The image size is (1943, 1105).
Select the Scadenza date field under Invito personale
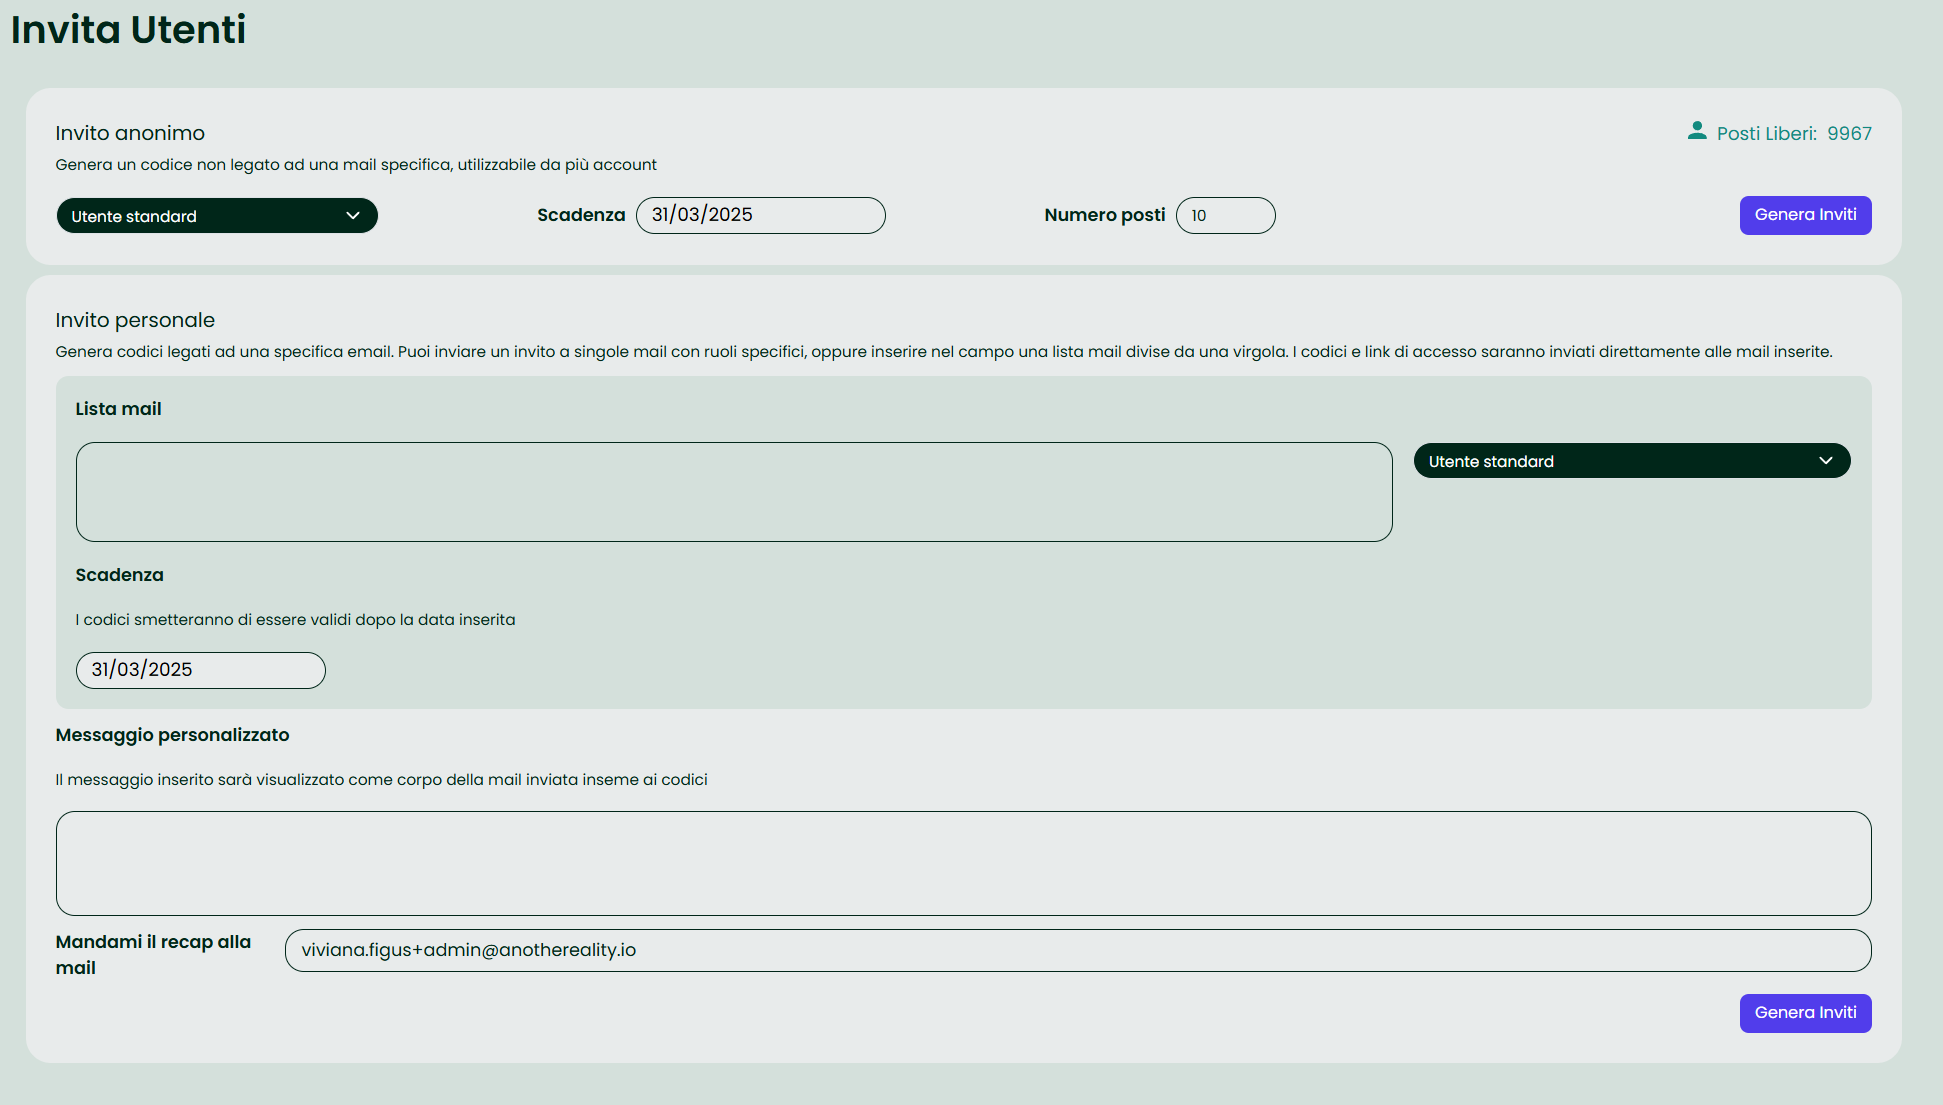pos(200,670)
